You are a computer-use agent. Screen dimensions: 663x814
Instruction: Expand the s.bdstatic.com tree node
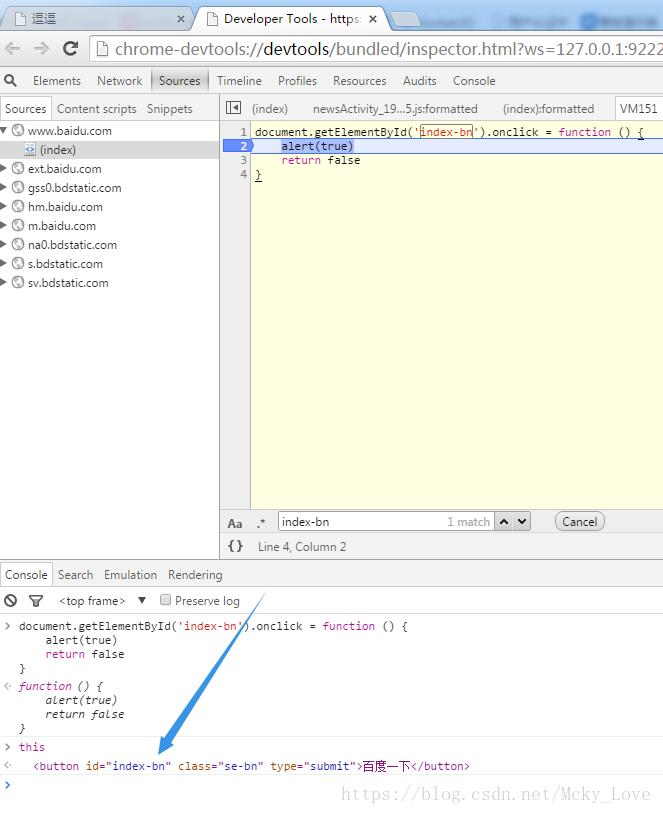click(x=4, y=263)
